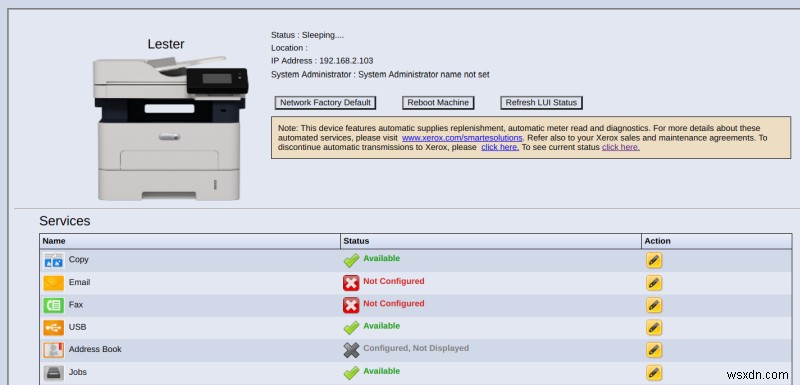
Task: Follow 'click here' to see current status
Action: [621, 147]
